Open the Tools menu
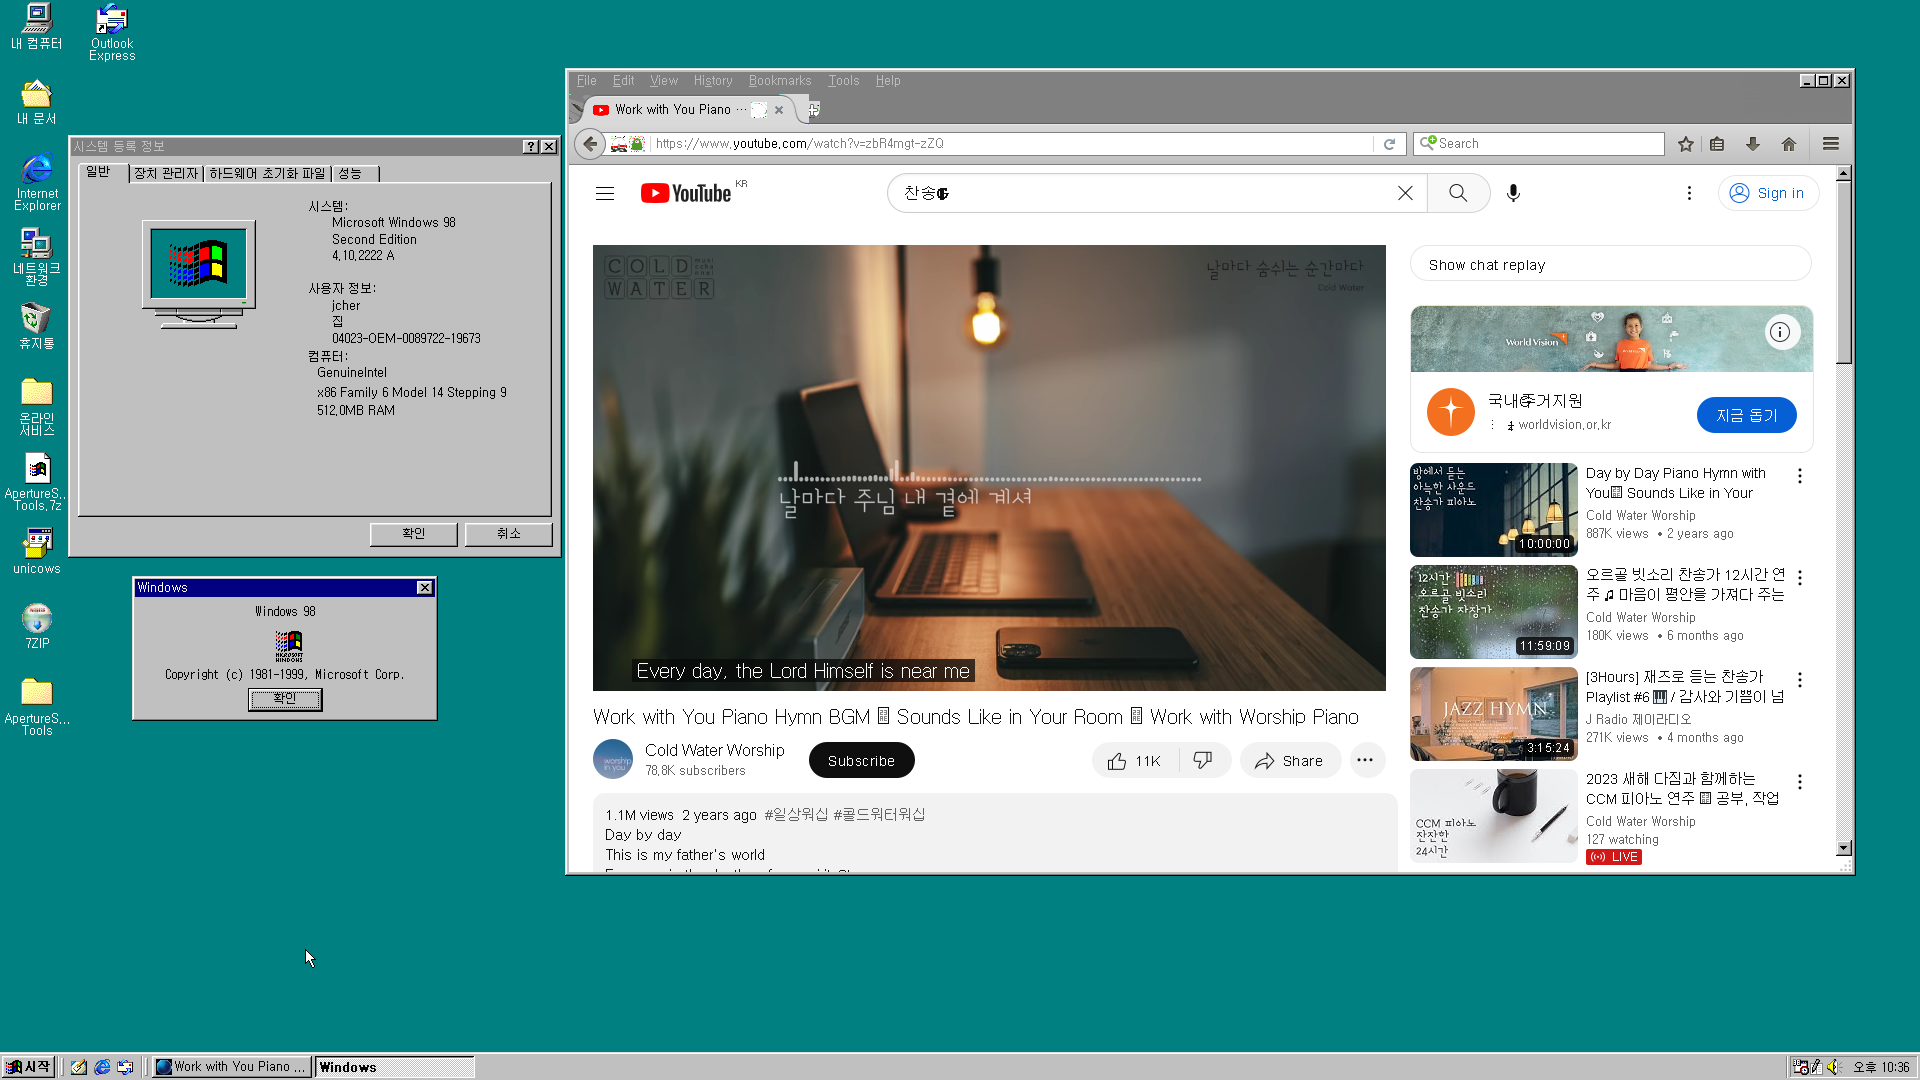The height and width of the screenshot is (1080, 1920). click(843, 81)
